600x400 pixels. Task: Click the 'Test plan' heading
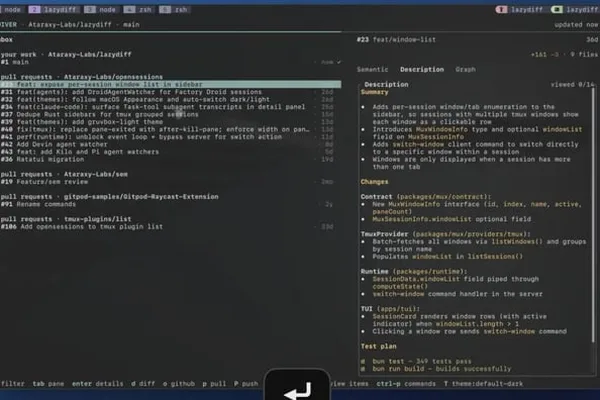(378, 346)
